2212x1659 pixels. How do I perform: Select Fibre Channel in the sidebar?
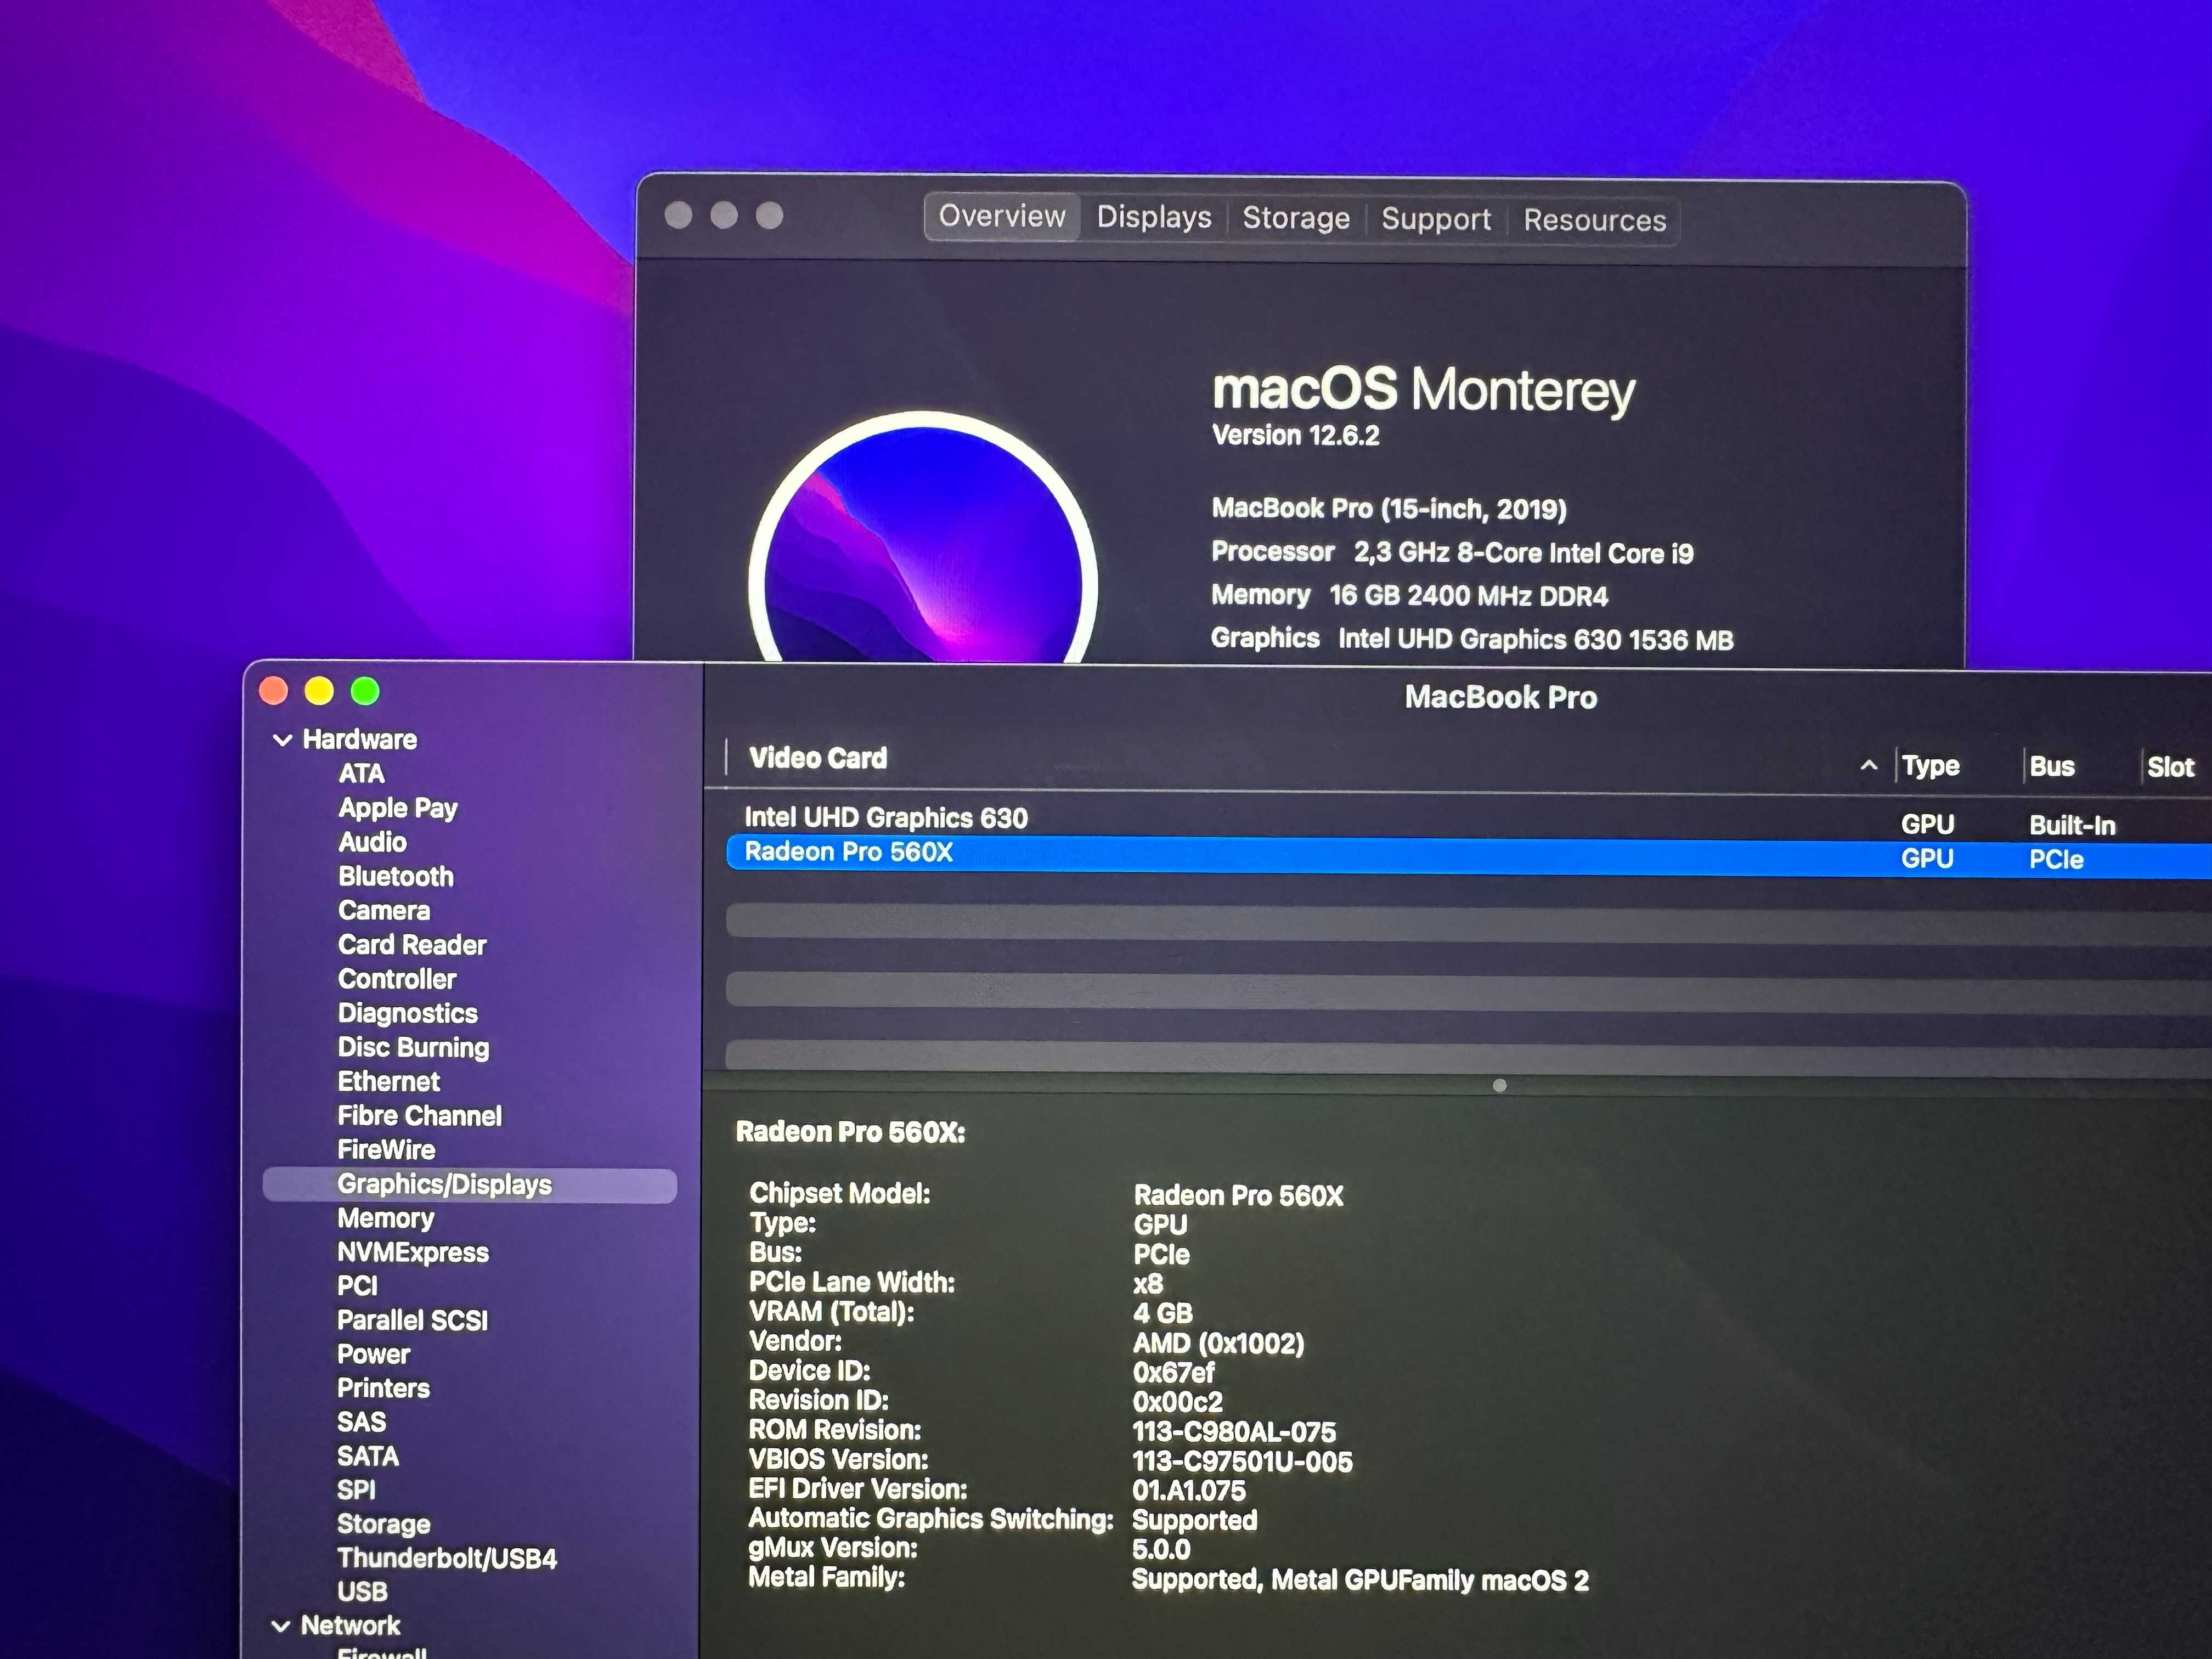coord(420,1115)
